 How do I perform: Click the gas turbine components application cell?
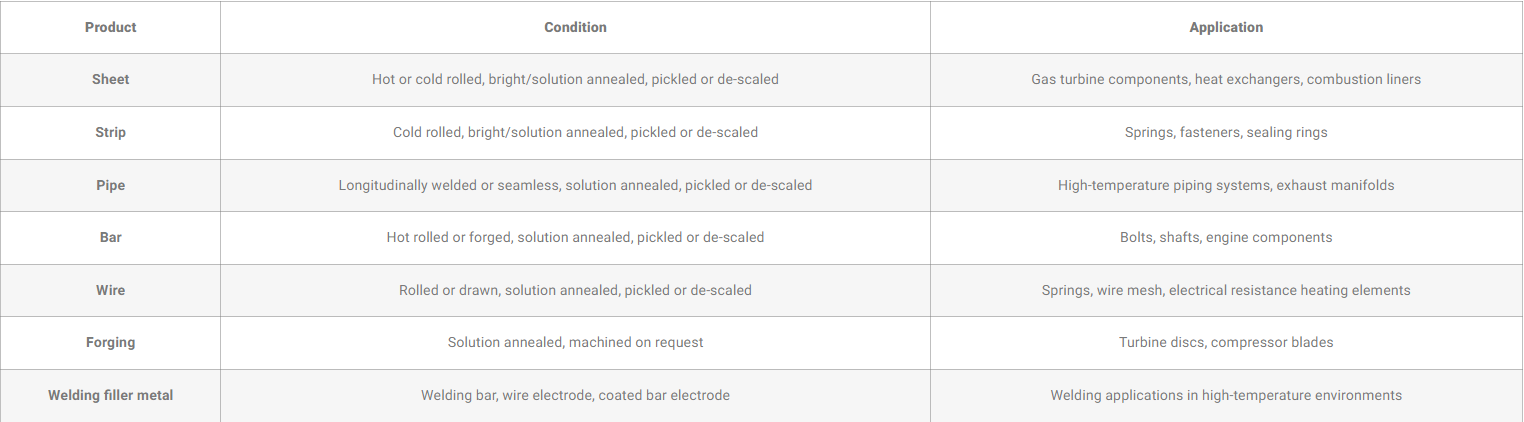(1226, 79)
